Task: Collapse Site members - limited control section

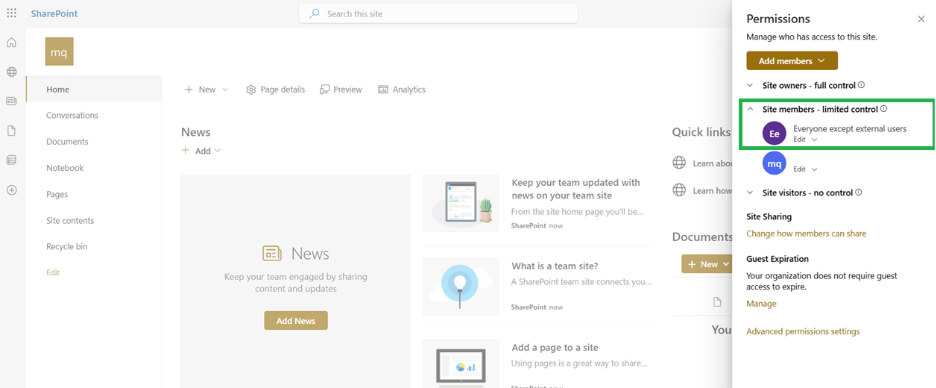Action: (750, 109)
